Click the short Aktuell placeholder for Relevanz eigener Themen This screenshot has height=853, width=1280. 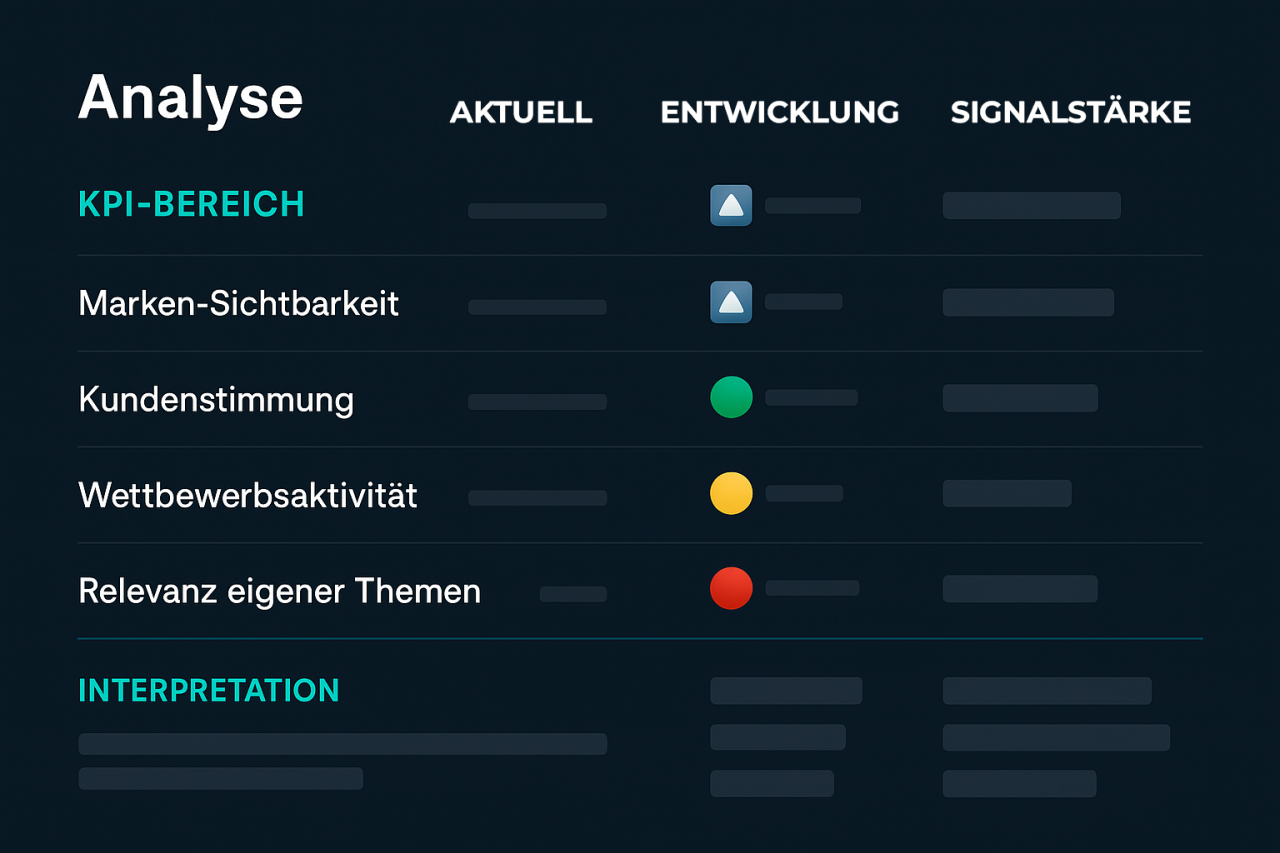coord(573,594)
